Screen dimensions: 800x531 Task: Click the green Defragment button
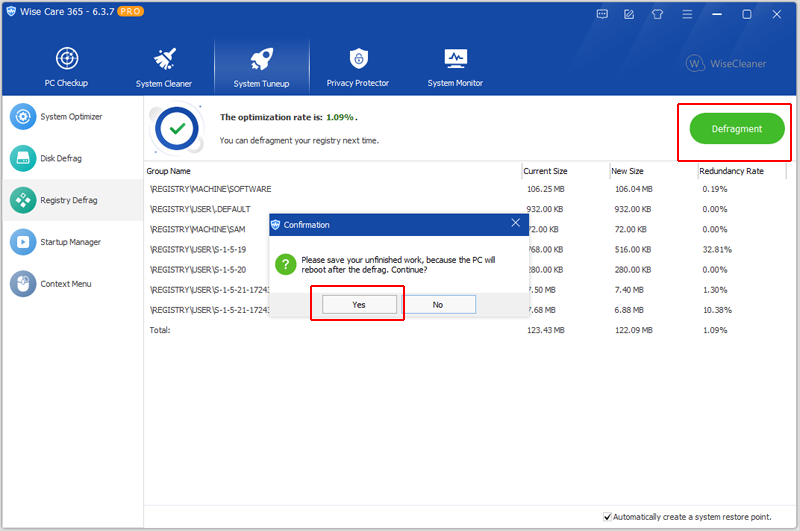pos(737,129)
